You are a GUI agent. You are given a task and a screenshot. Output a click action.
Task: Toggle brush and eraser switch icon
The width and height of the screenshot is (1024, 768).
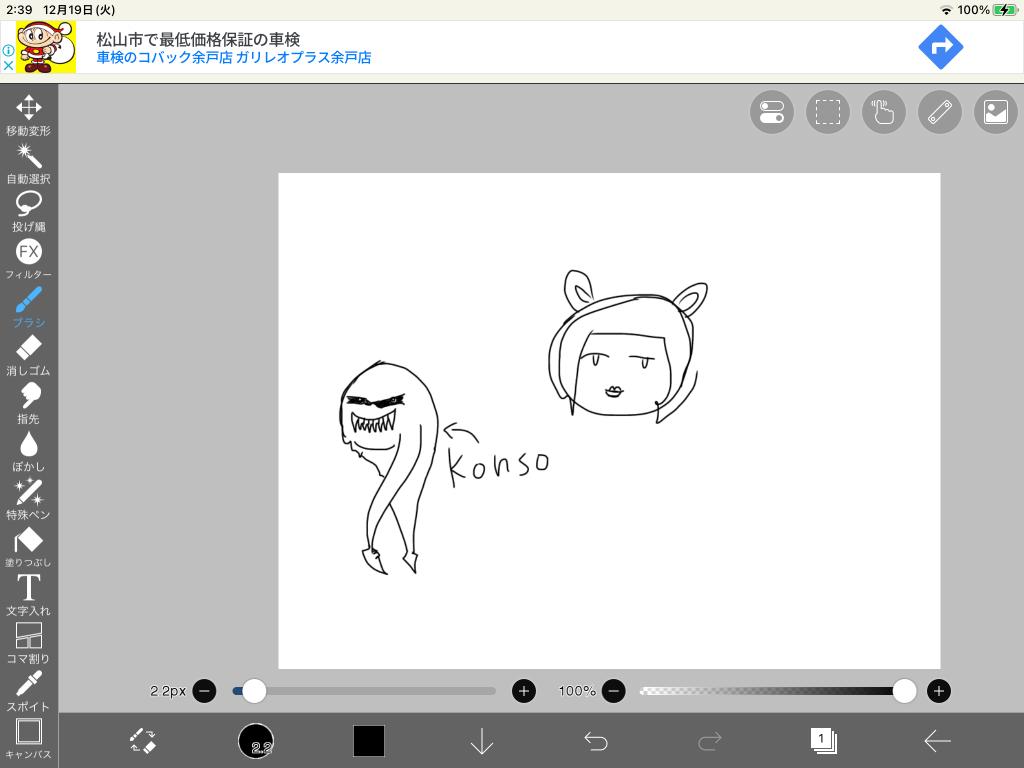[x=143, y=741]
